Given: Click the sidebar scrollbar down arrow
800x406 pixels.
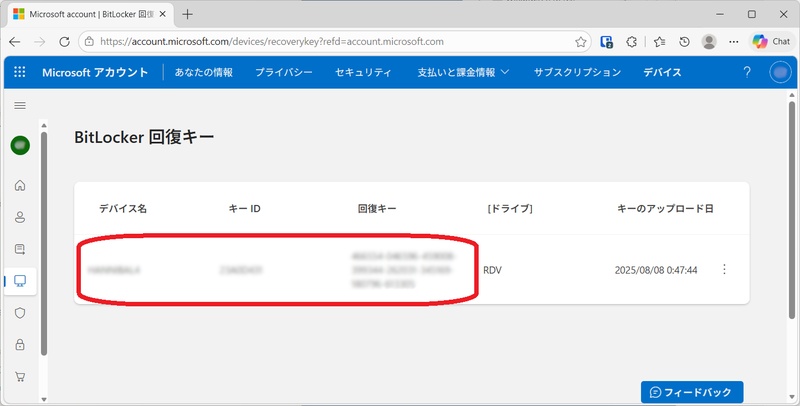Looking at the screenshot, I should [44, 399].
